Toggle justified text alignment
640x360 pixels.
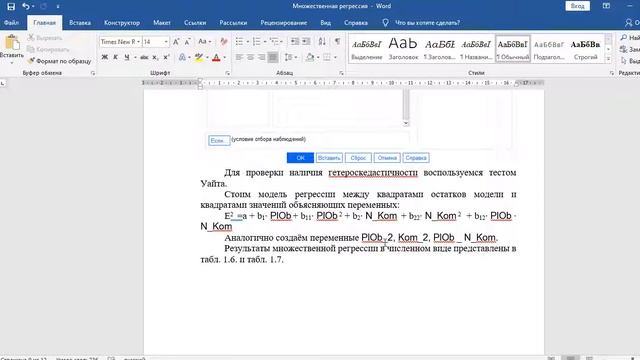tap(273, 58)
